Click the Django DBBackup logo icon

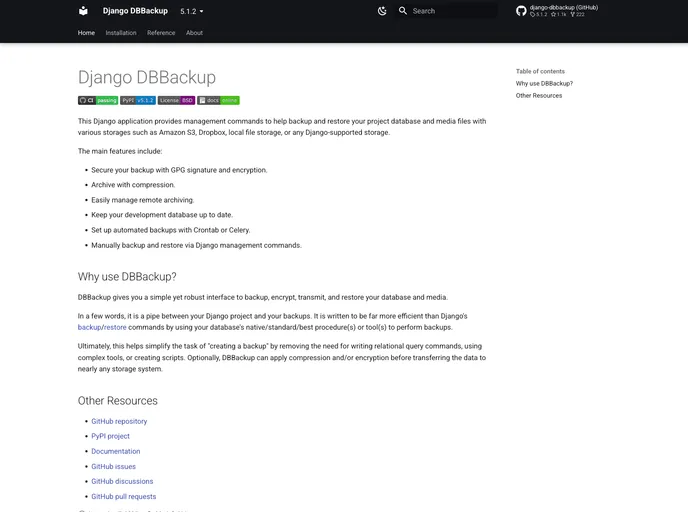click(83, 11)
